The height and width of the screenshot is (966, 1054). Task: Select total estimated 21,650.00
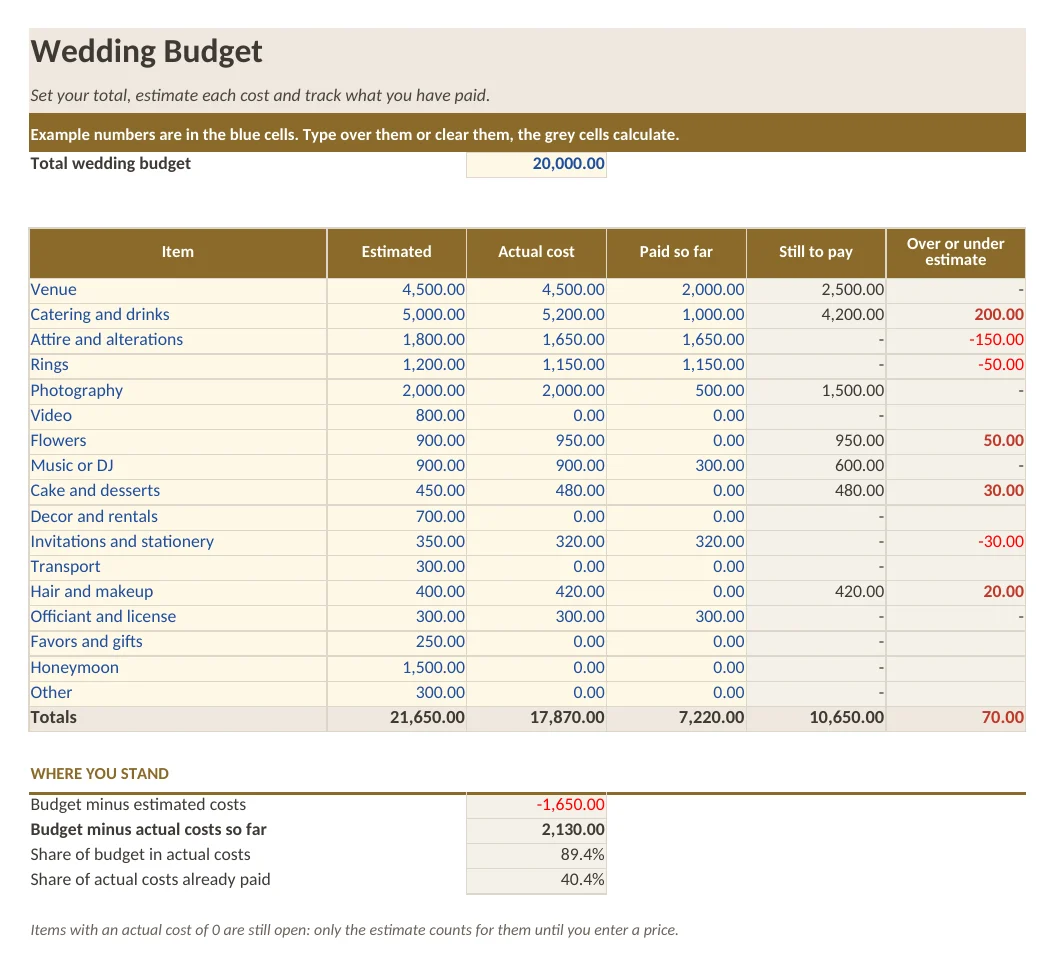pos(397,718)
